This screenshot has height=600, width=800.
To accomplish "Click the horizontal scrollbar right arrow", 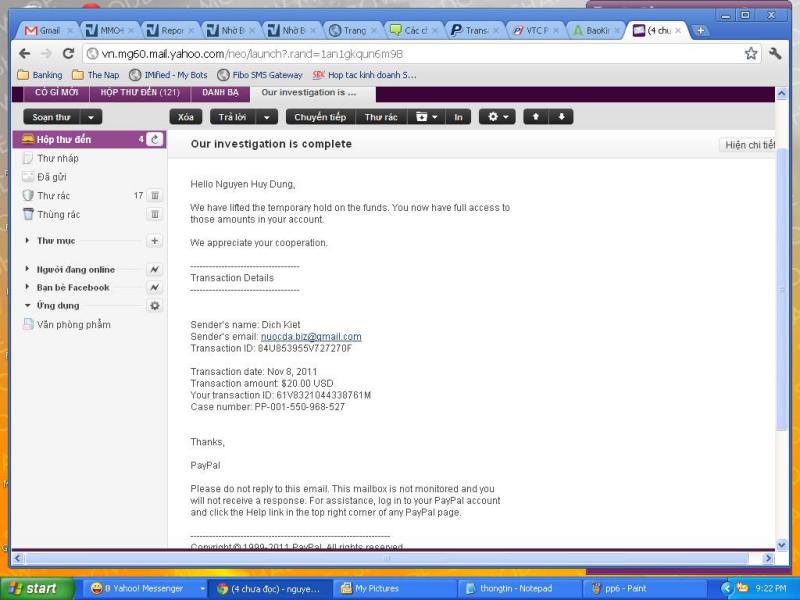I will (x=768, y=558).
